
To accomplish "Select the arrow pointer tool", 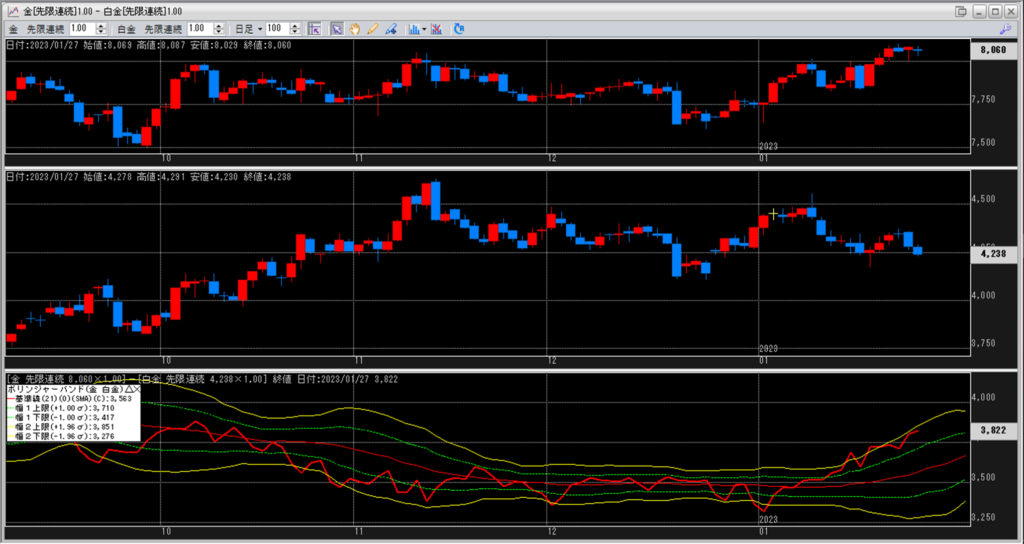I will (x=336, y=29).
